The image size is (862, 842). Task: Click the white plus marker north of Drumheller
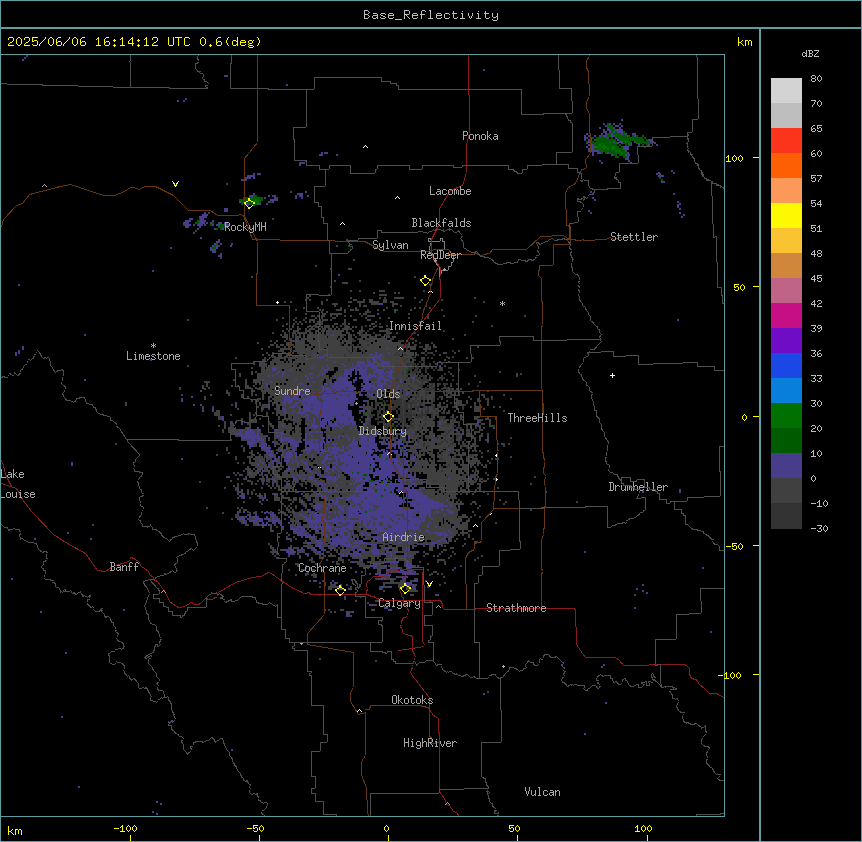point(612,375)
